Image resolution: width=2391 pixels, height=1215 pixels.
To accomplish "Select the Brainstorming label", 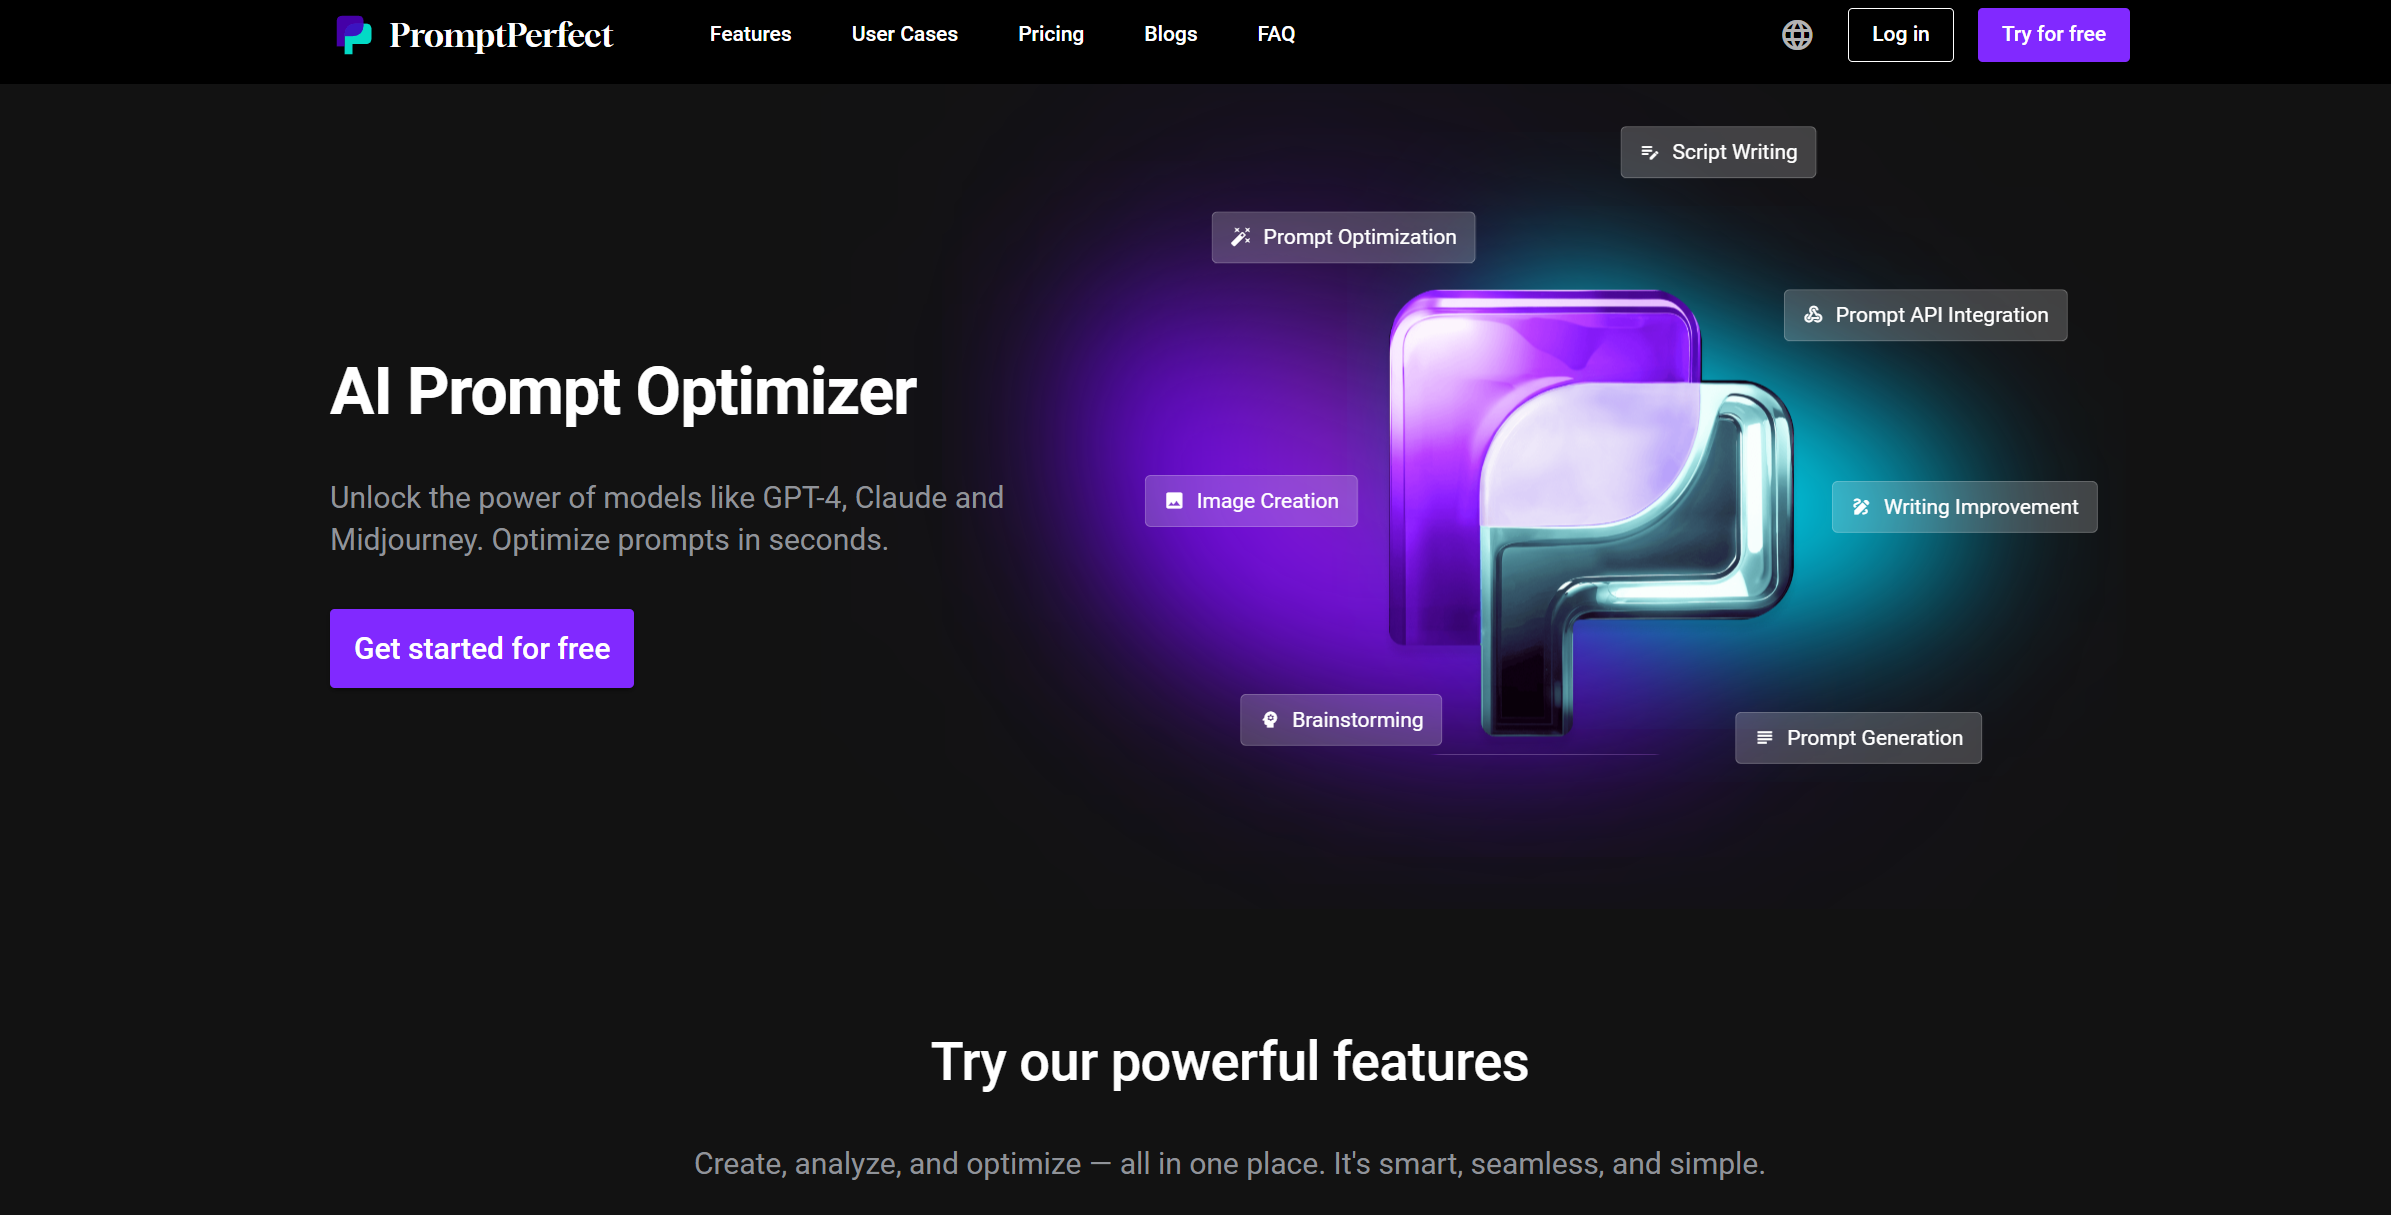I will 1357,720.
